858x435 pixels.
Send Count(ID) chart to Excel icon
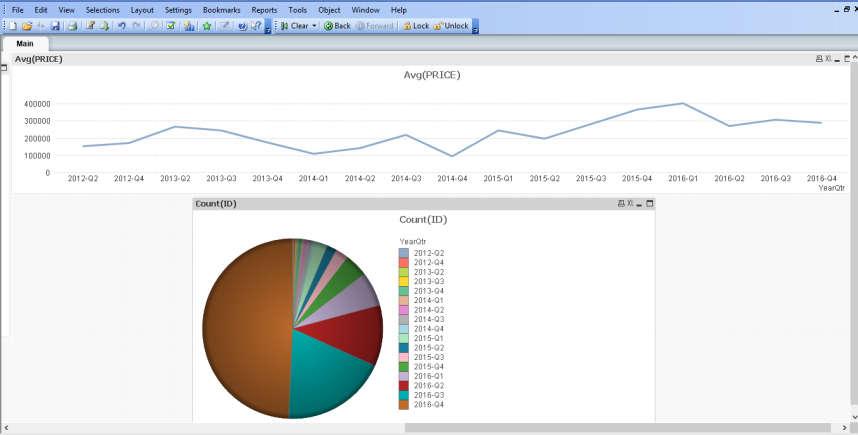point(630,204)
